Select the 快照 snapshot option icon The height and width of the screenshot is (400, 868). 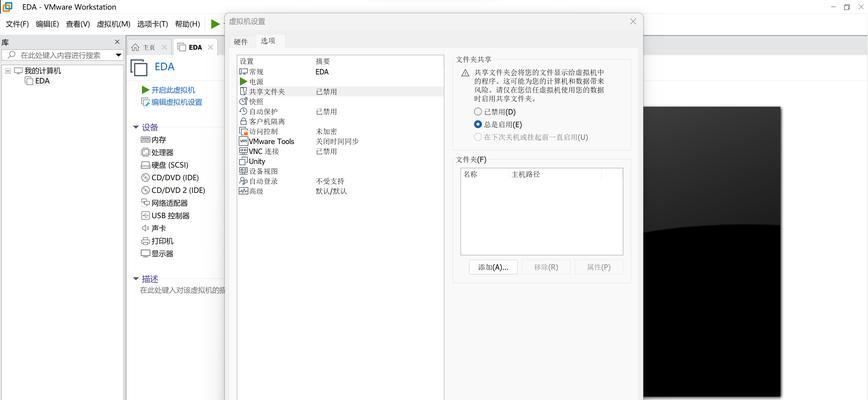coord(243,102)
